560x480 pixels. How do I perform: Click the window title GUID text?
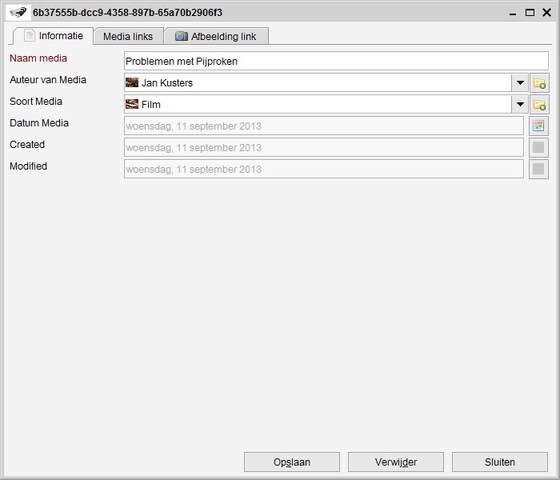pos(128,12)
